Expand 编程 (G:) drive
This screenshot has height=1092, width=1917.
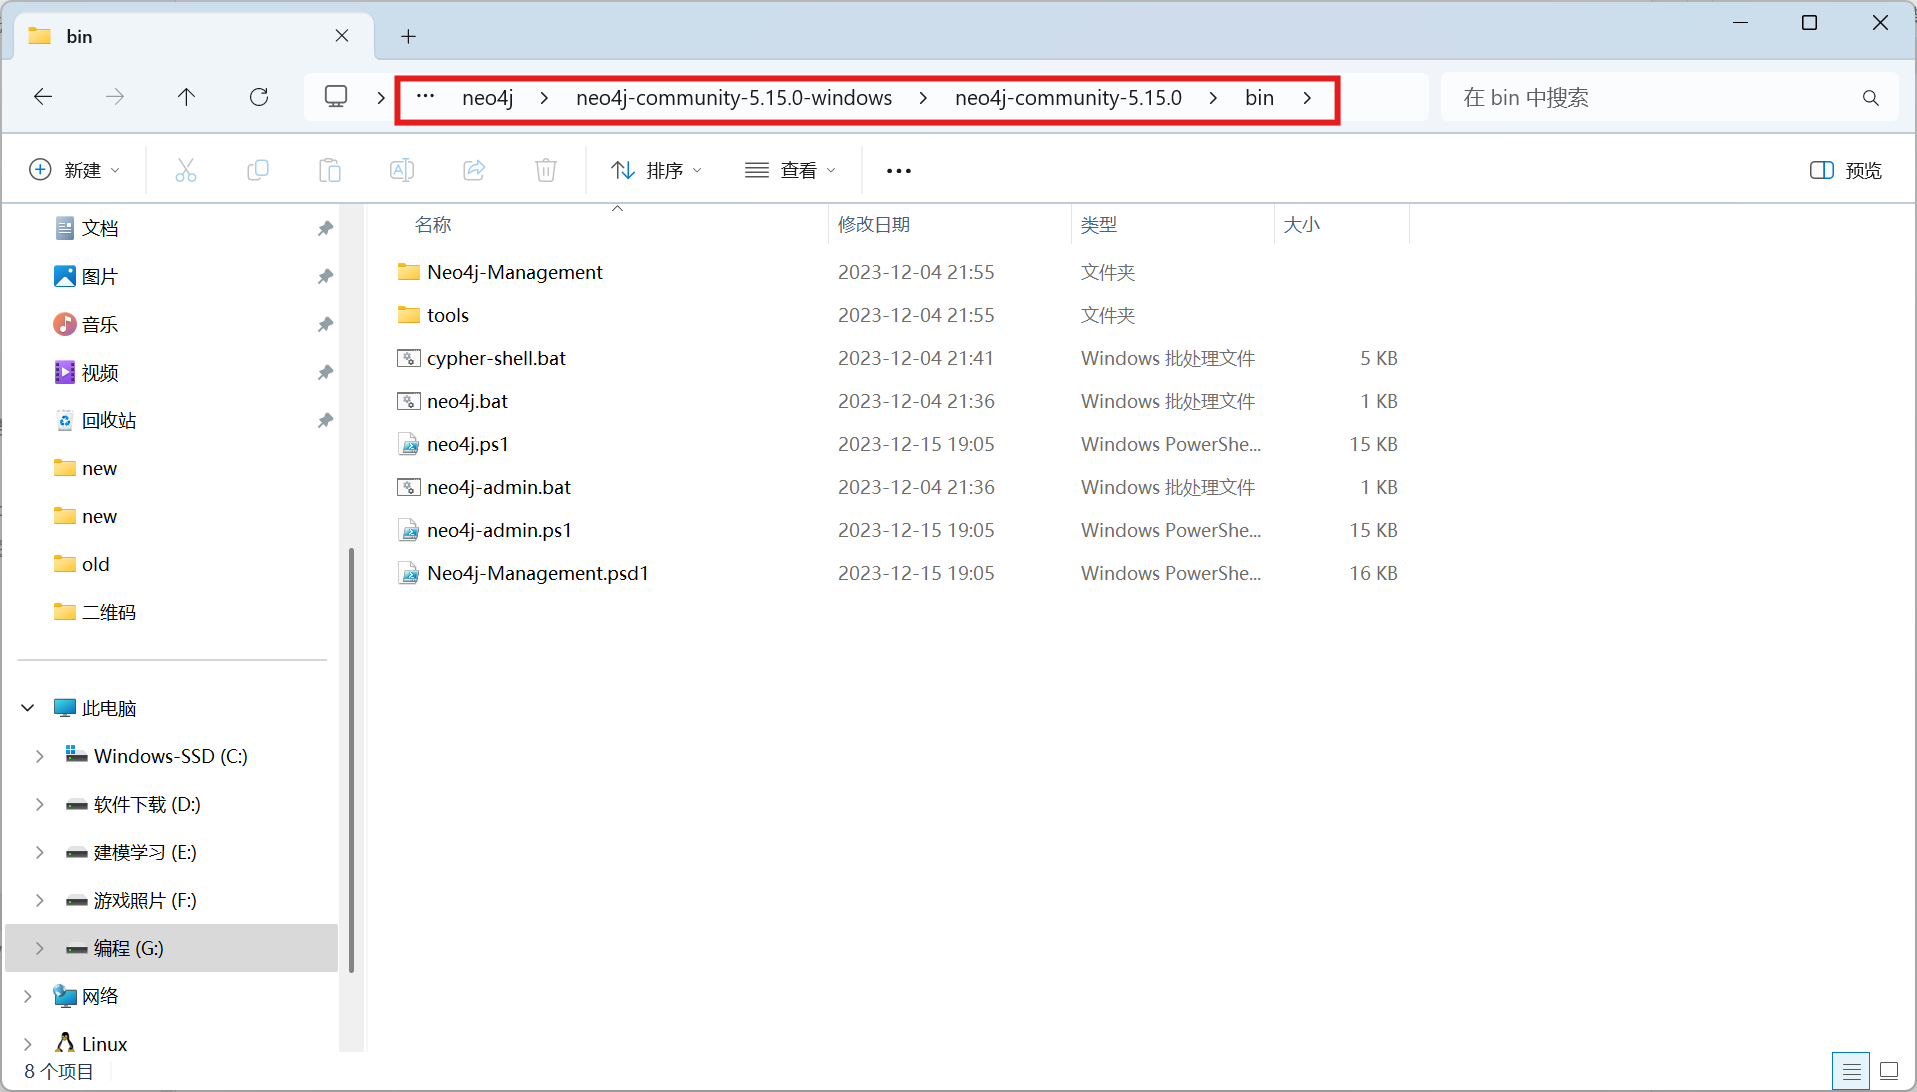coord(40,948)
